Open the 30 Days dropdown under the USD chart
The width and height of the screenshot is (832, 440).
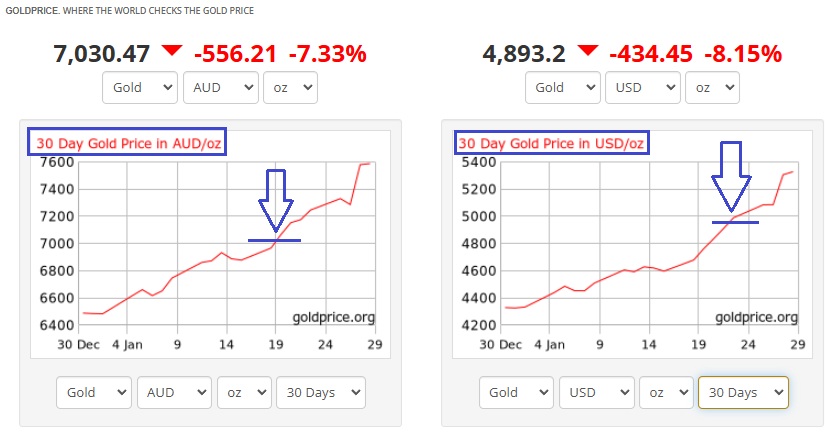pyautogui.click(x=743, y=392)
